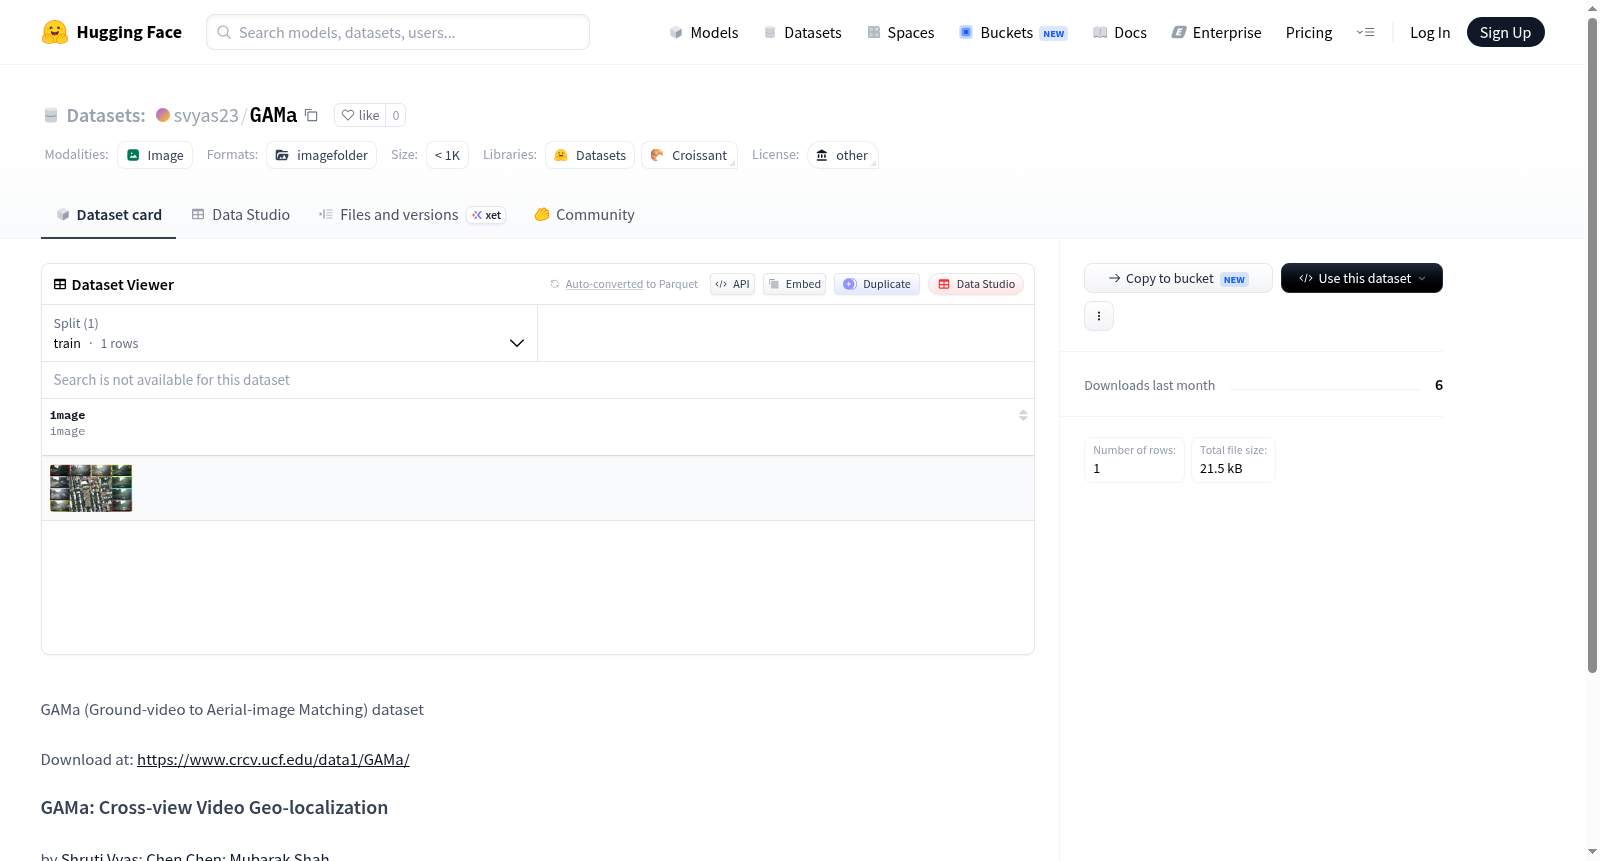The width and height of the screenshot is (1600, 861).
Task: Click the Total file size 21.5 kB value
Action: point(1221,468)
